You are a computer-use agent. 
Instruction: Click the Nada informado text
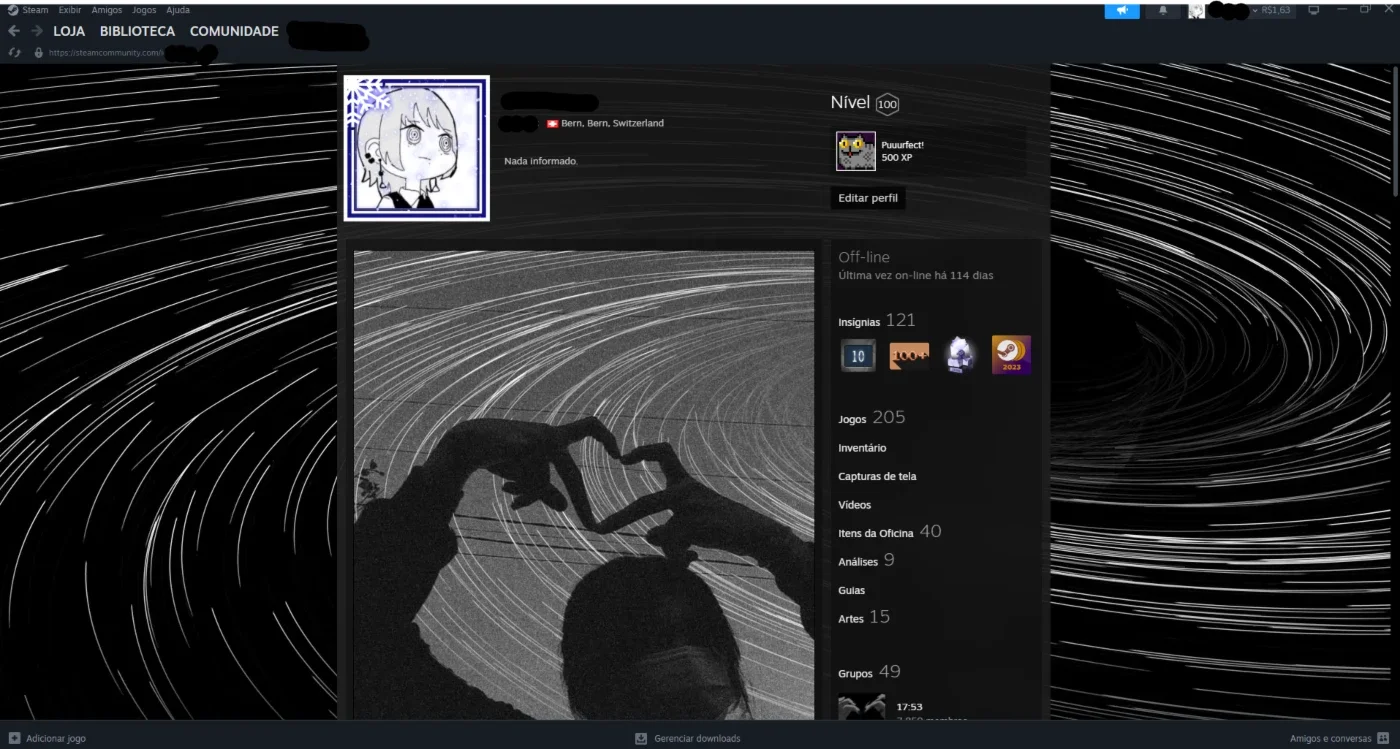[x=541, y=161]
